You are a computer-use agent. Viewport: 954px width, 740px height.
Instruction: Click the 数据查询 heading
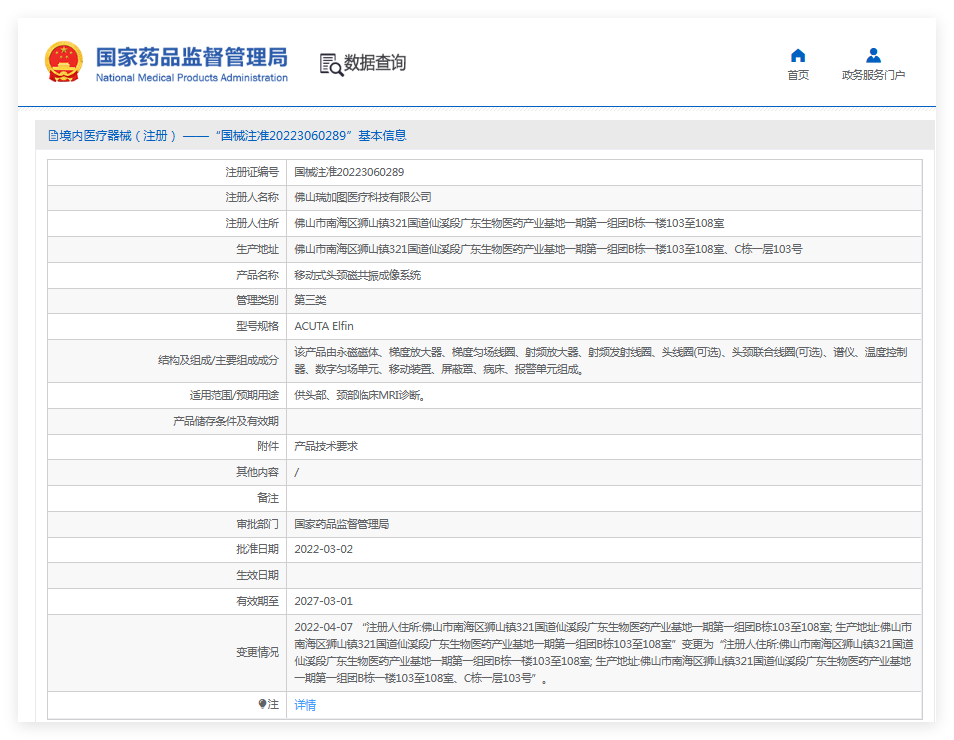coord(375,63)
